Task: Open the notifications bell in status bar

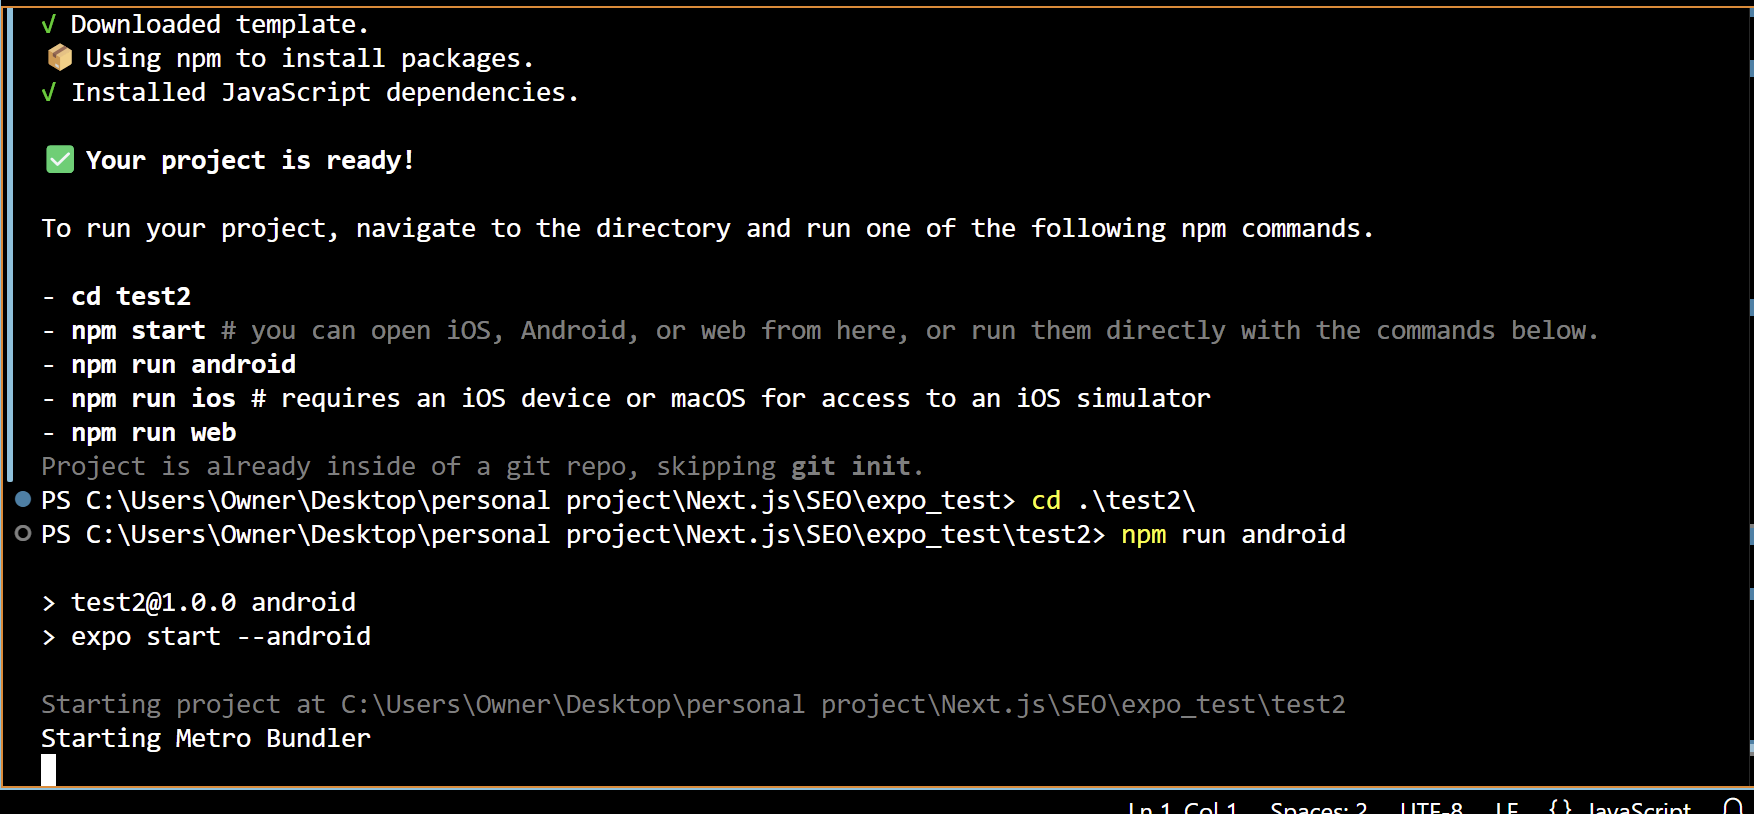Action: point(1734,806)
